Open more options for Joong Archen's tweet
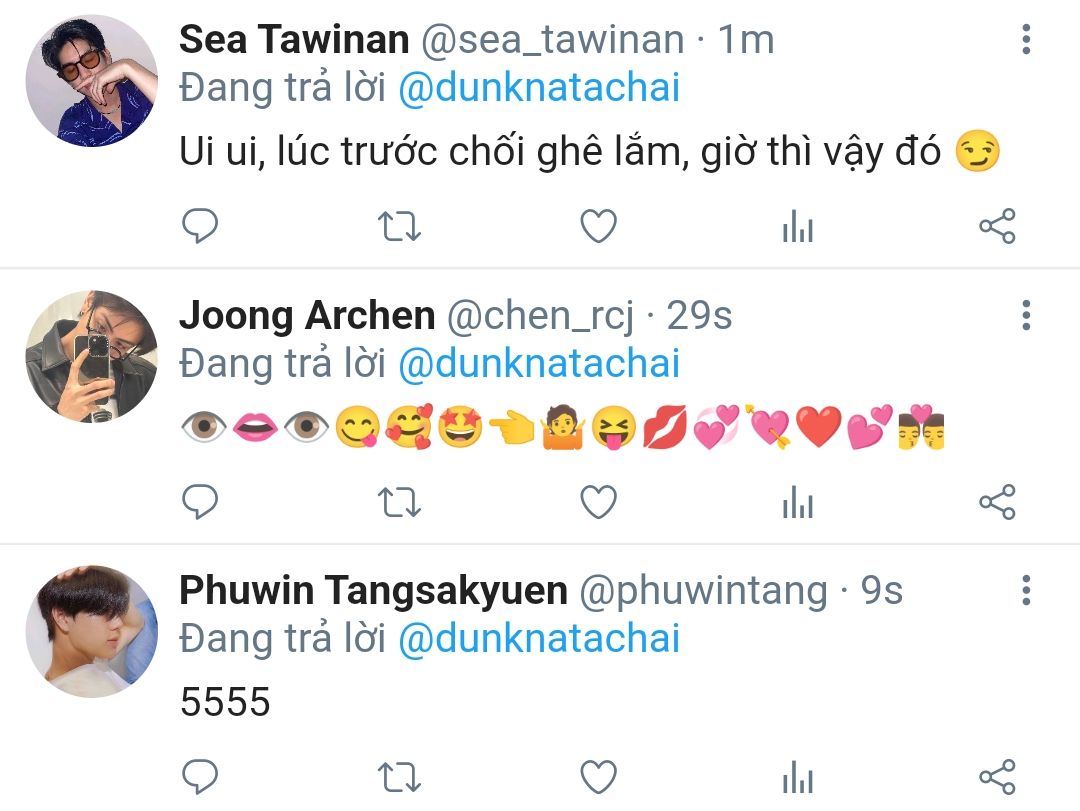Screen dimensions: 1080x811 click(x=1026, y=315)
